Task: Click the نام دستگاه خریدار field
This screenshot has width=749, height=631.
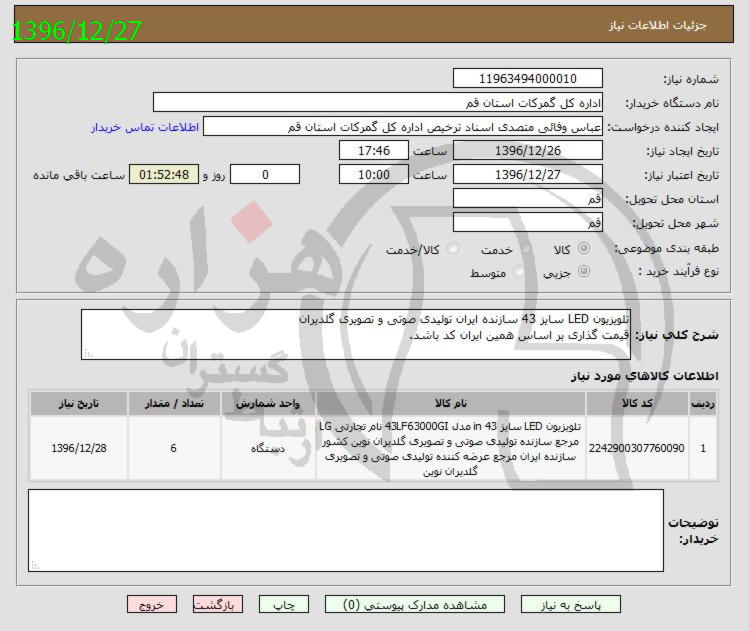Action: click(378, 103)
